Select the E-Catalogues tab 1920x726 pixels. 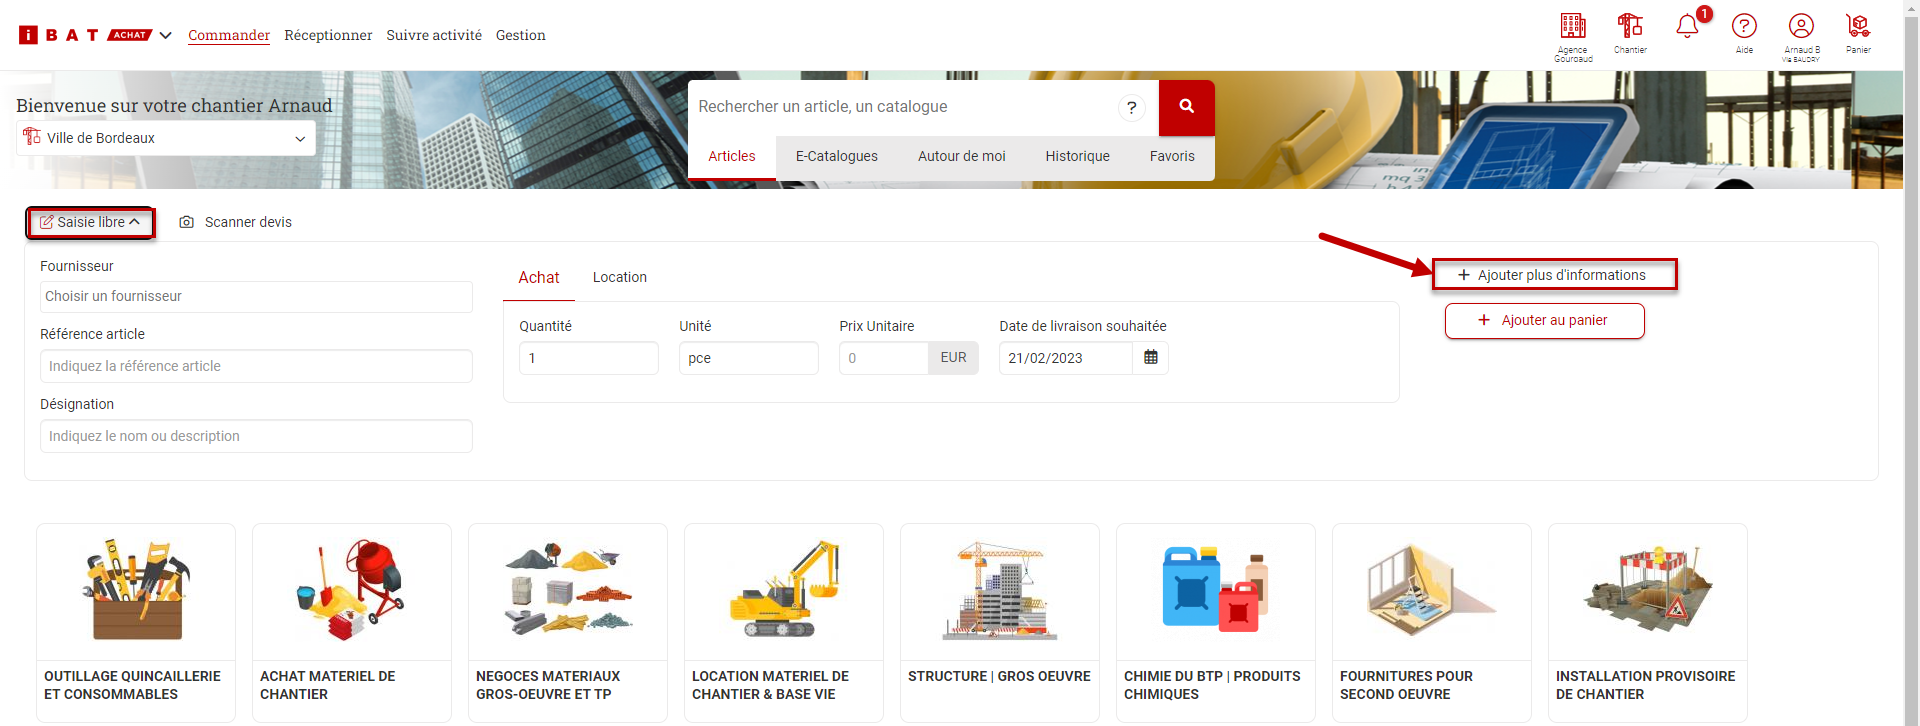click(836, 157)
